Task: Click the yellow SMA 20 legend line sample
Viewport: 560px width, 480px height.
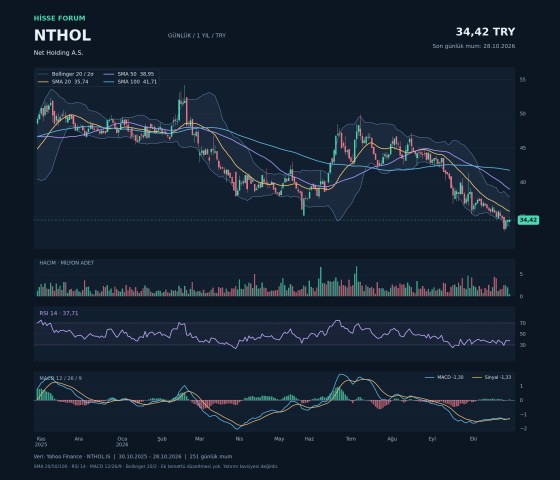Action: pos(43,82)
